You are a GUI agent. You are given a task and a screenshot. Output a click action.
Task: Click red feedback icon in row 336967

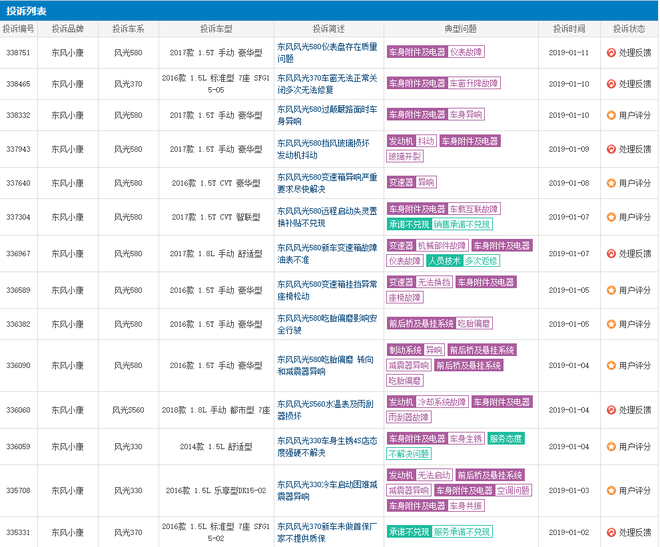point(611,253)
